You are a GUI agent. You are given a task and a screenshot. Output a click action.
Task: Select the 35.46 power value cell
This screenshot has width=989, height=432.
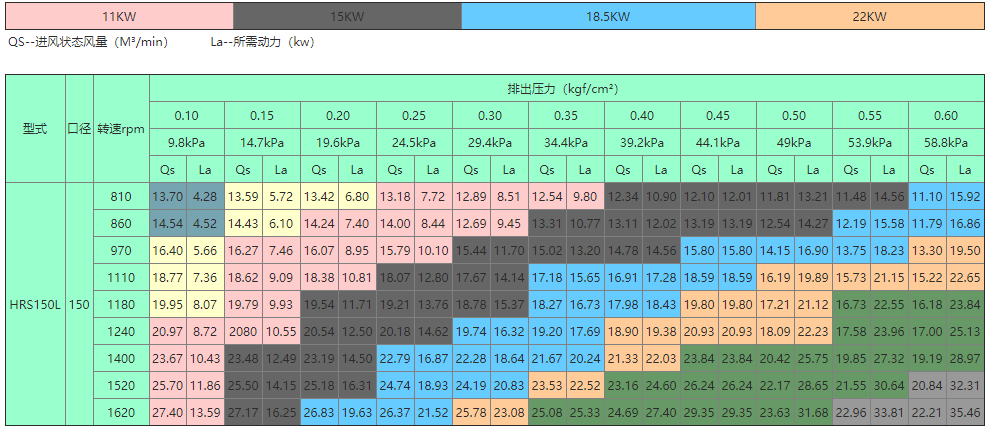pos(965,412)
